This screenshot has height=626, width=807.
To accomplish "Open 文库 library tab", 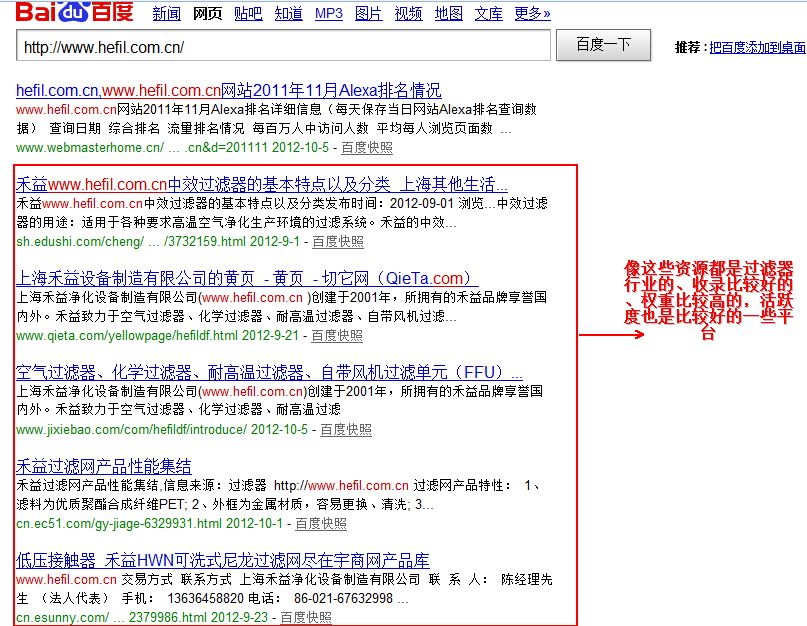I will click(x=488, y=13).
